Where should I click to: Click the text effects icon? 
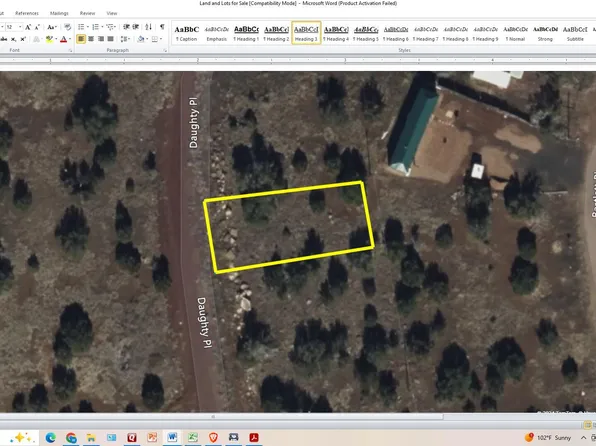coord(37,39)
